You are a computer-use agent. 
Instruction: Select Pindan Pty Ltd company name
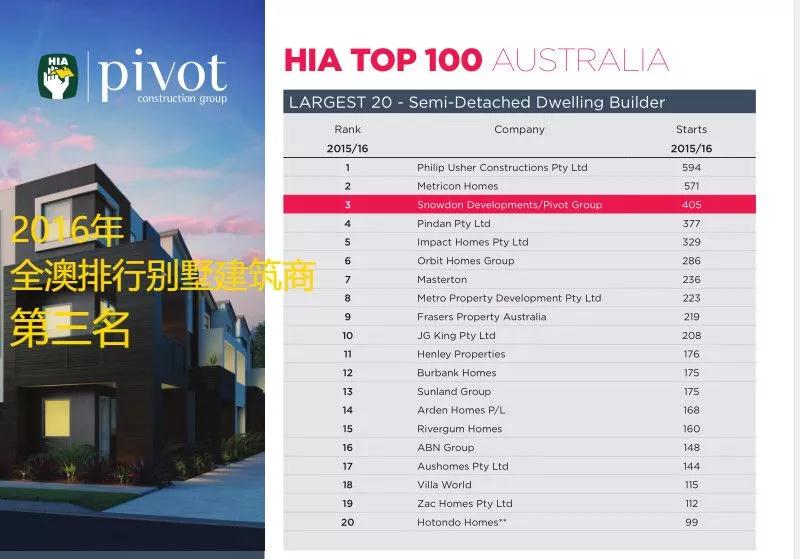(x=454, y=223)
